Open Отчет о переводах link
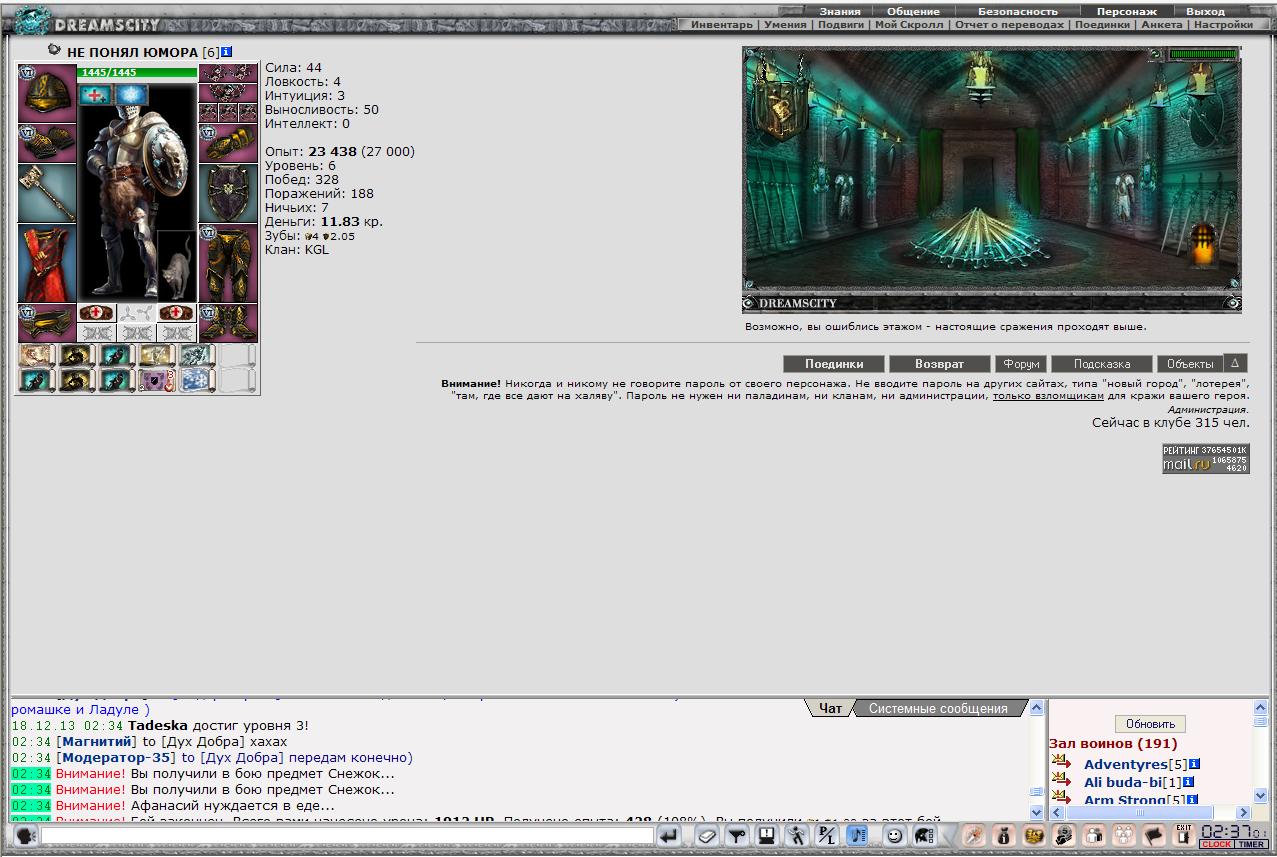This screenshot has width=1277, height=857. tap(1011, 24)
